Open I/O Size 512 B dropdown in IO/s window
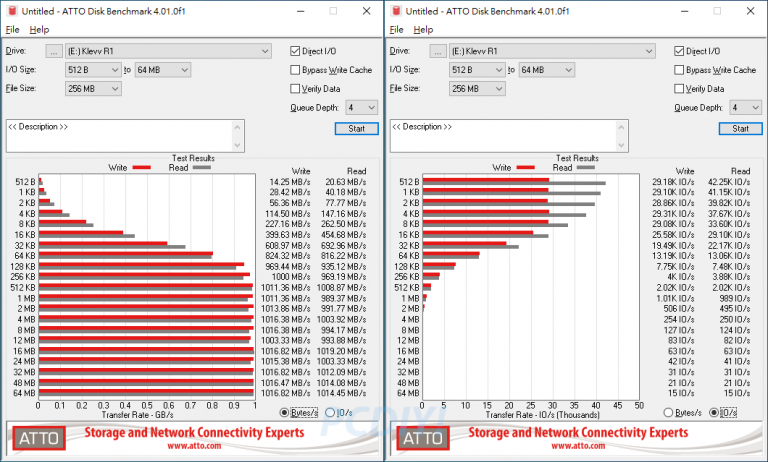768x462 pixels. (x=477, y=70)
